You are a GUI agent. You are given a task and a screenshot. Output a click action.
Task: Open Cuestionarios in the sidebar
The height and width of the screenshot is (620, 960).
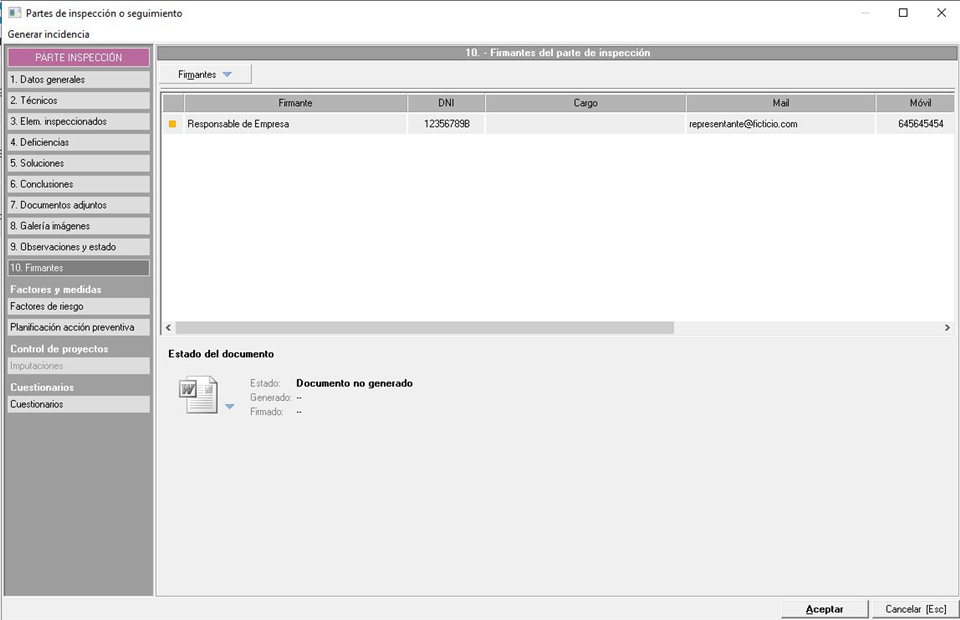[x=78, y=404]
